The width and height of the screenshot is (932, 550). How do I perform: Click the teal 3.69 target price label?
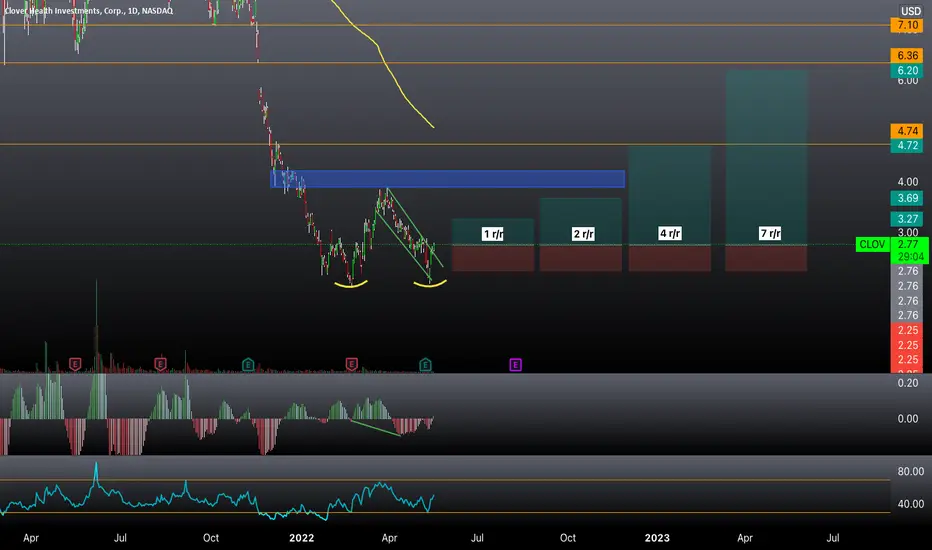[x=907, y=198]
